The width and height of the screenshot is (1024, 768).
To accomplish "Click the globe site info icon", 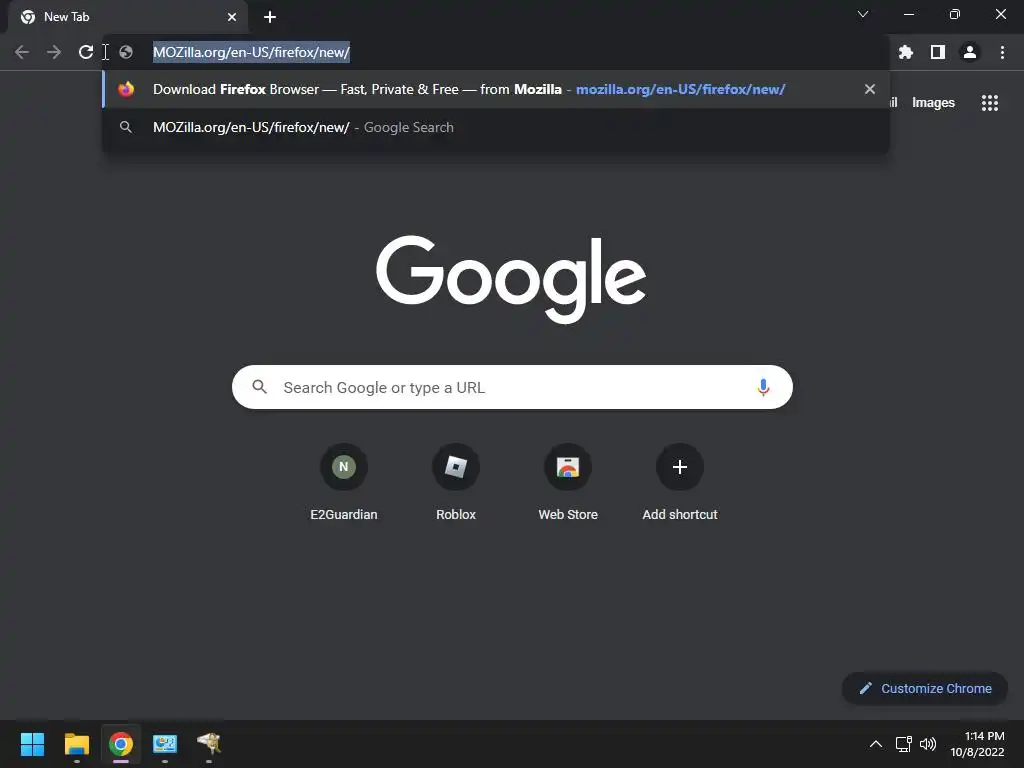I will pyautogui.click(x=126, y=52).
